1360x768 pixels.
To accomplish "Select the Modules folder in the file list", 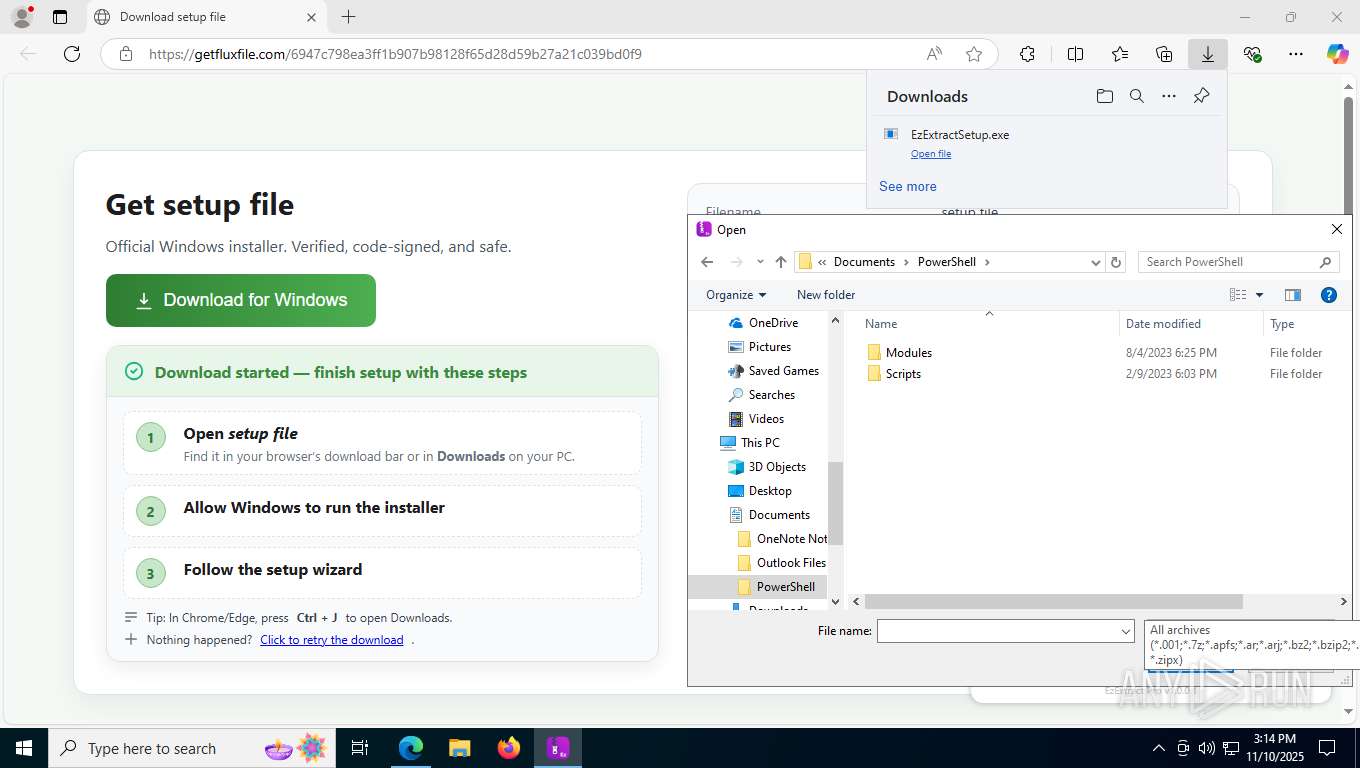I will click(909, 353).
